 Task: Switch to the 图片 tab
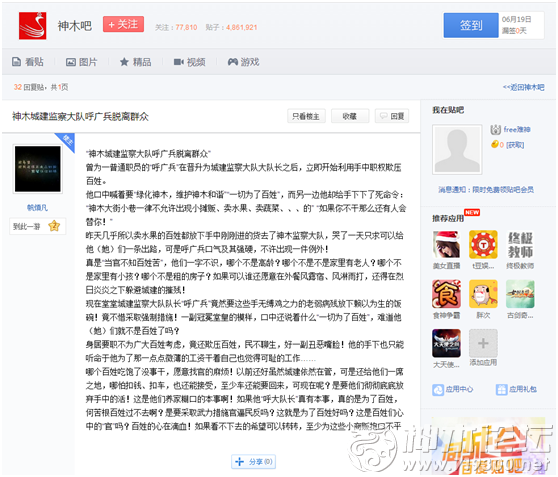pos(81,62)
